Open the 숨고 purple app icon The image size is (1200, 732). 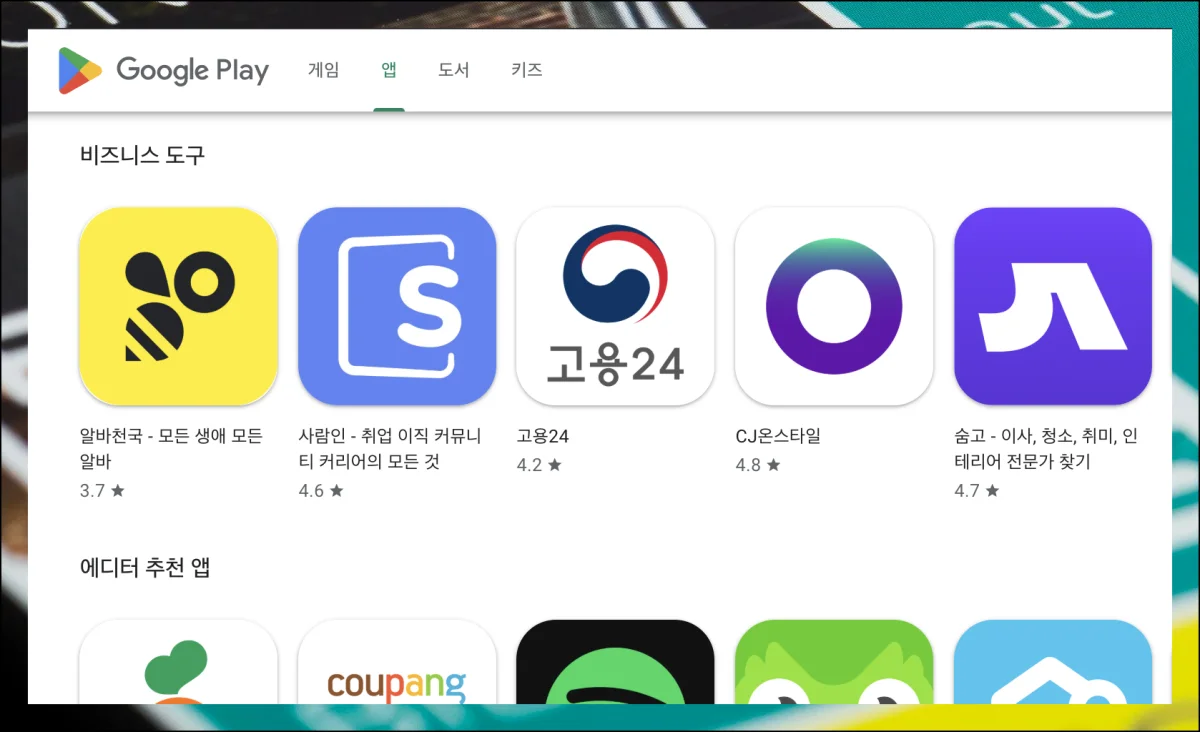[1052, 306]
